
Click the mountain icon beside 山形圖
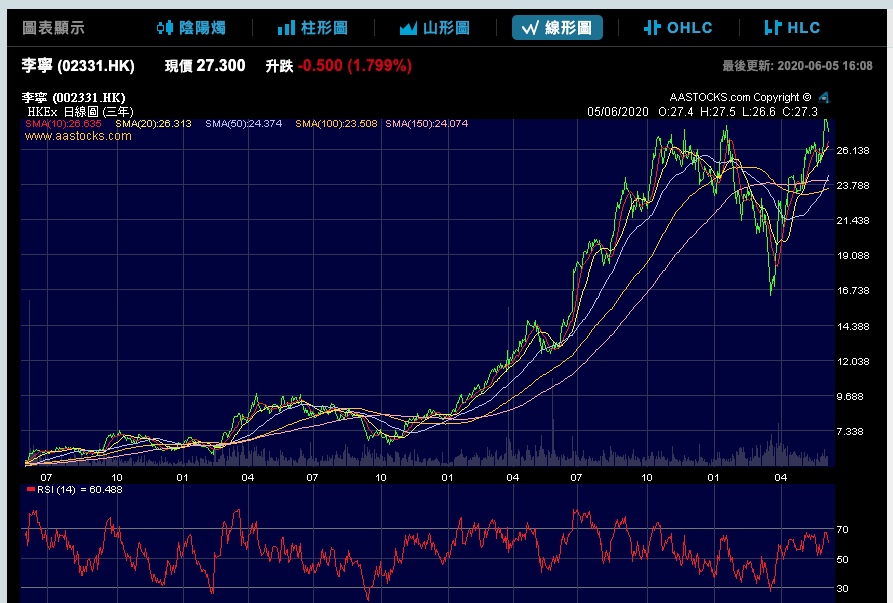point(408,28)
